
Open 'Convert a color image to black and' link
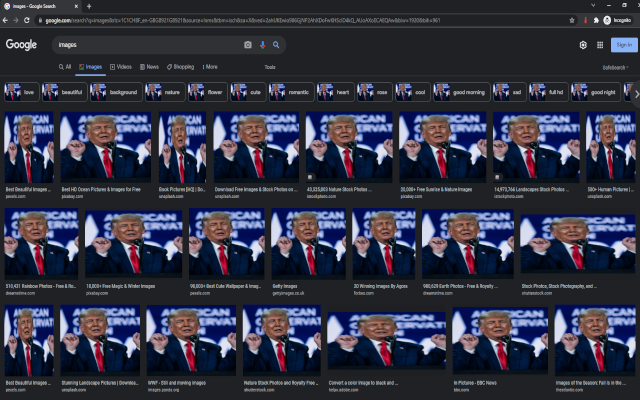363,383
